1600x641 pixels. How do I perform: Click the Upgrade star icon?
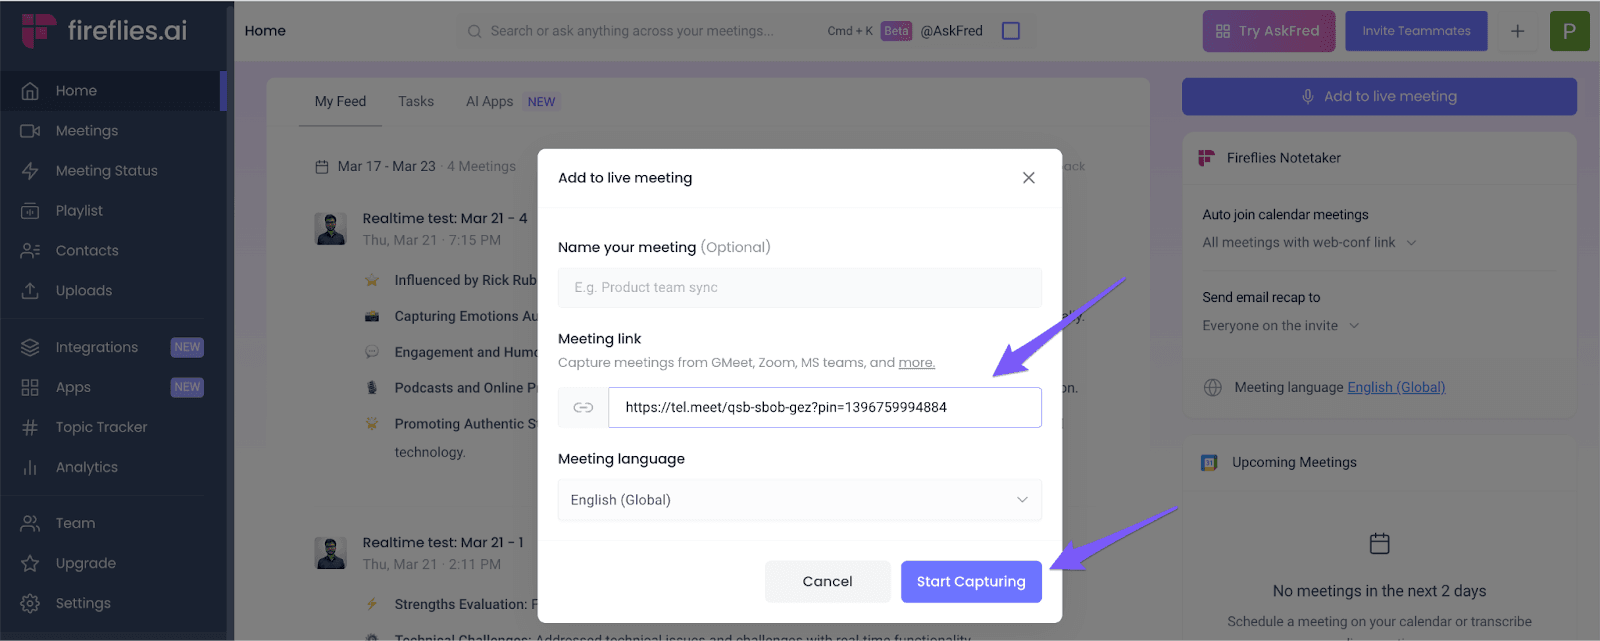click(30, 563)
